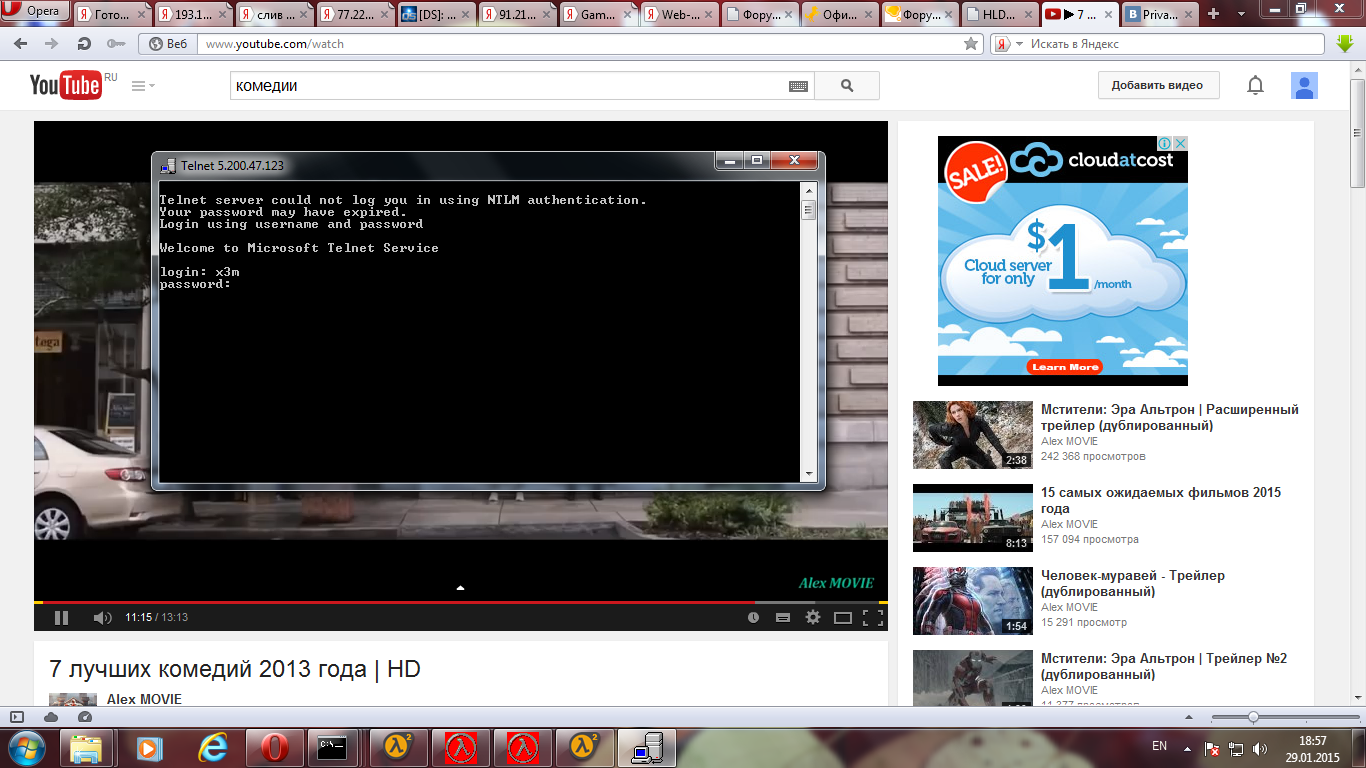Viewport: 1366px width, 768px height.
Task: Open the Человек-муравей trailer thumbnail
Action: 972,601
